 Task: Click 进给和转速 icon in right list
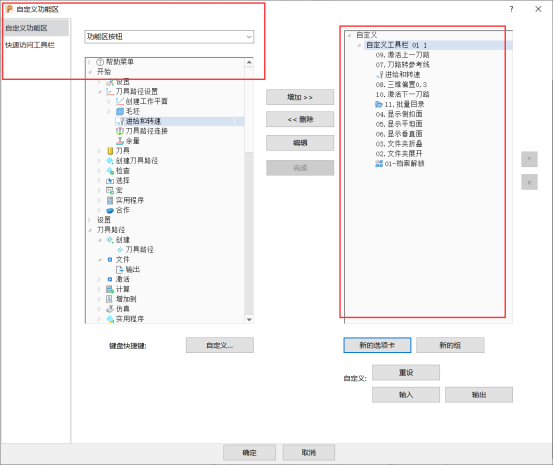380,75
